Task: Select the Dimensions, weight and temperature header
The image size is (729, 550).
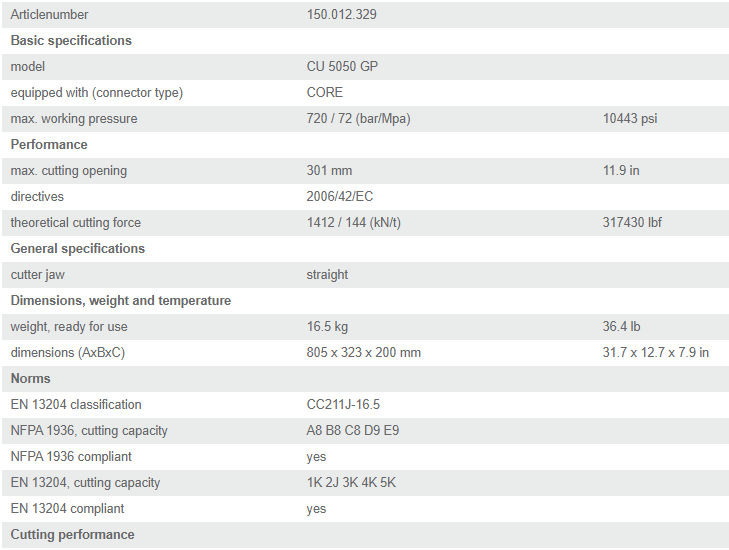Action: point(121,301)
